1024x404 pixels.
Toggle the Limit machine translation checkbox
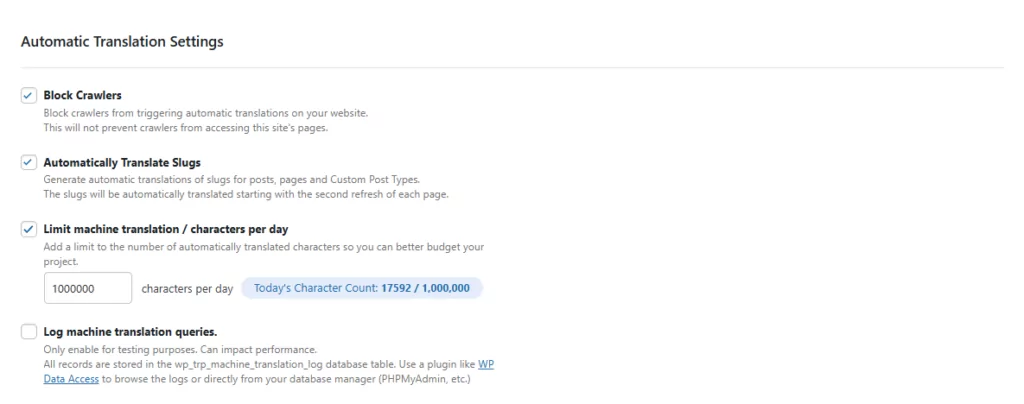click(x=29, y=230)
